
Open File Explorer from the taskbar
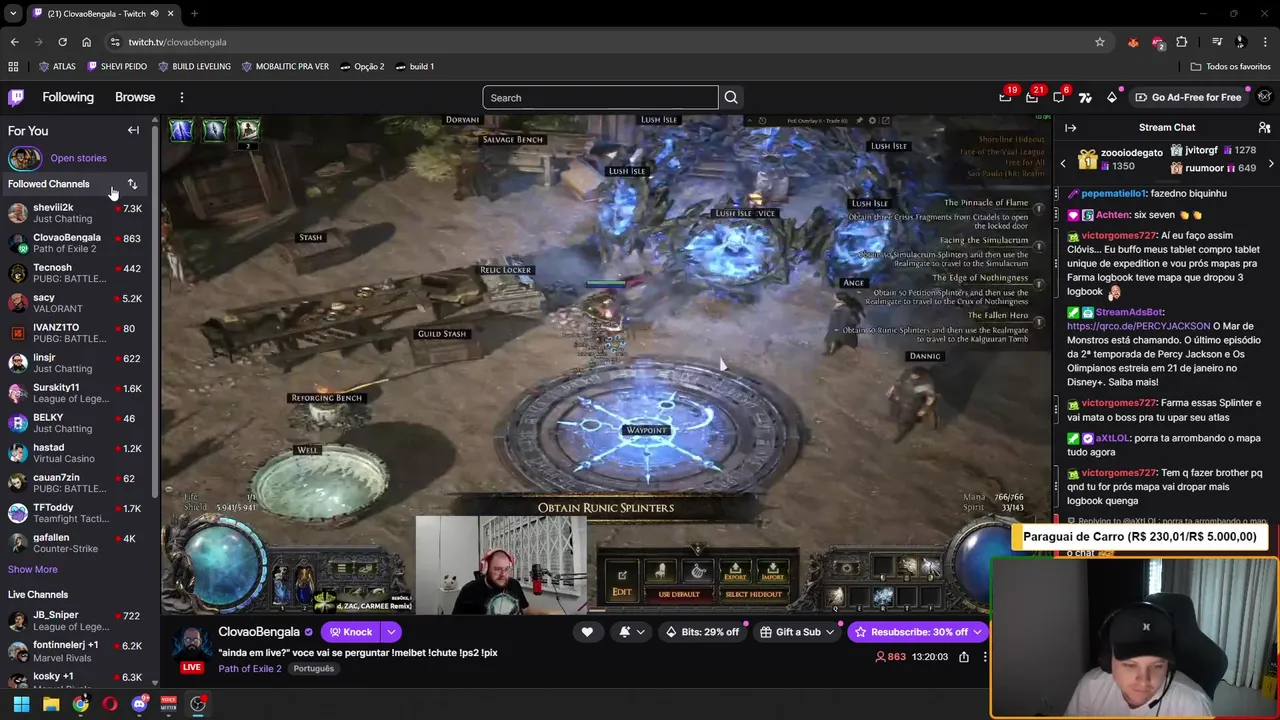[x=51, y=704]
